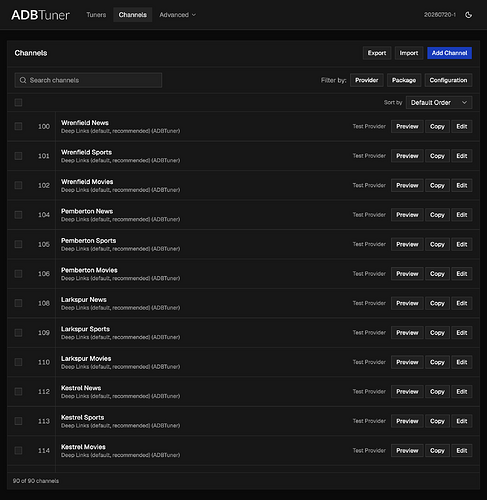Click channel number 104
This screenshot has height=500, width=487.
coord(44,215)
